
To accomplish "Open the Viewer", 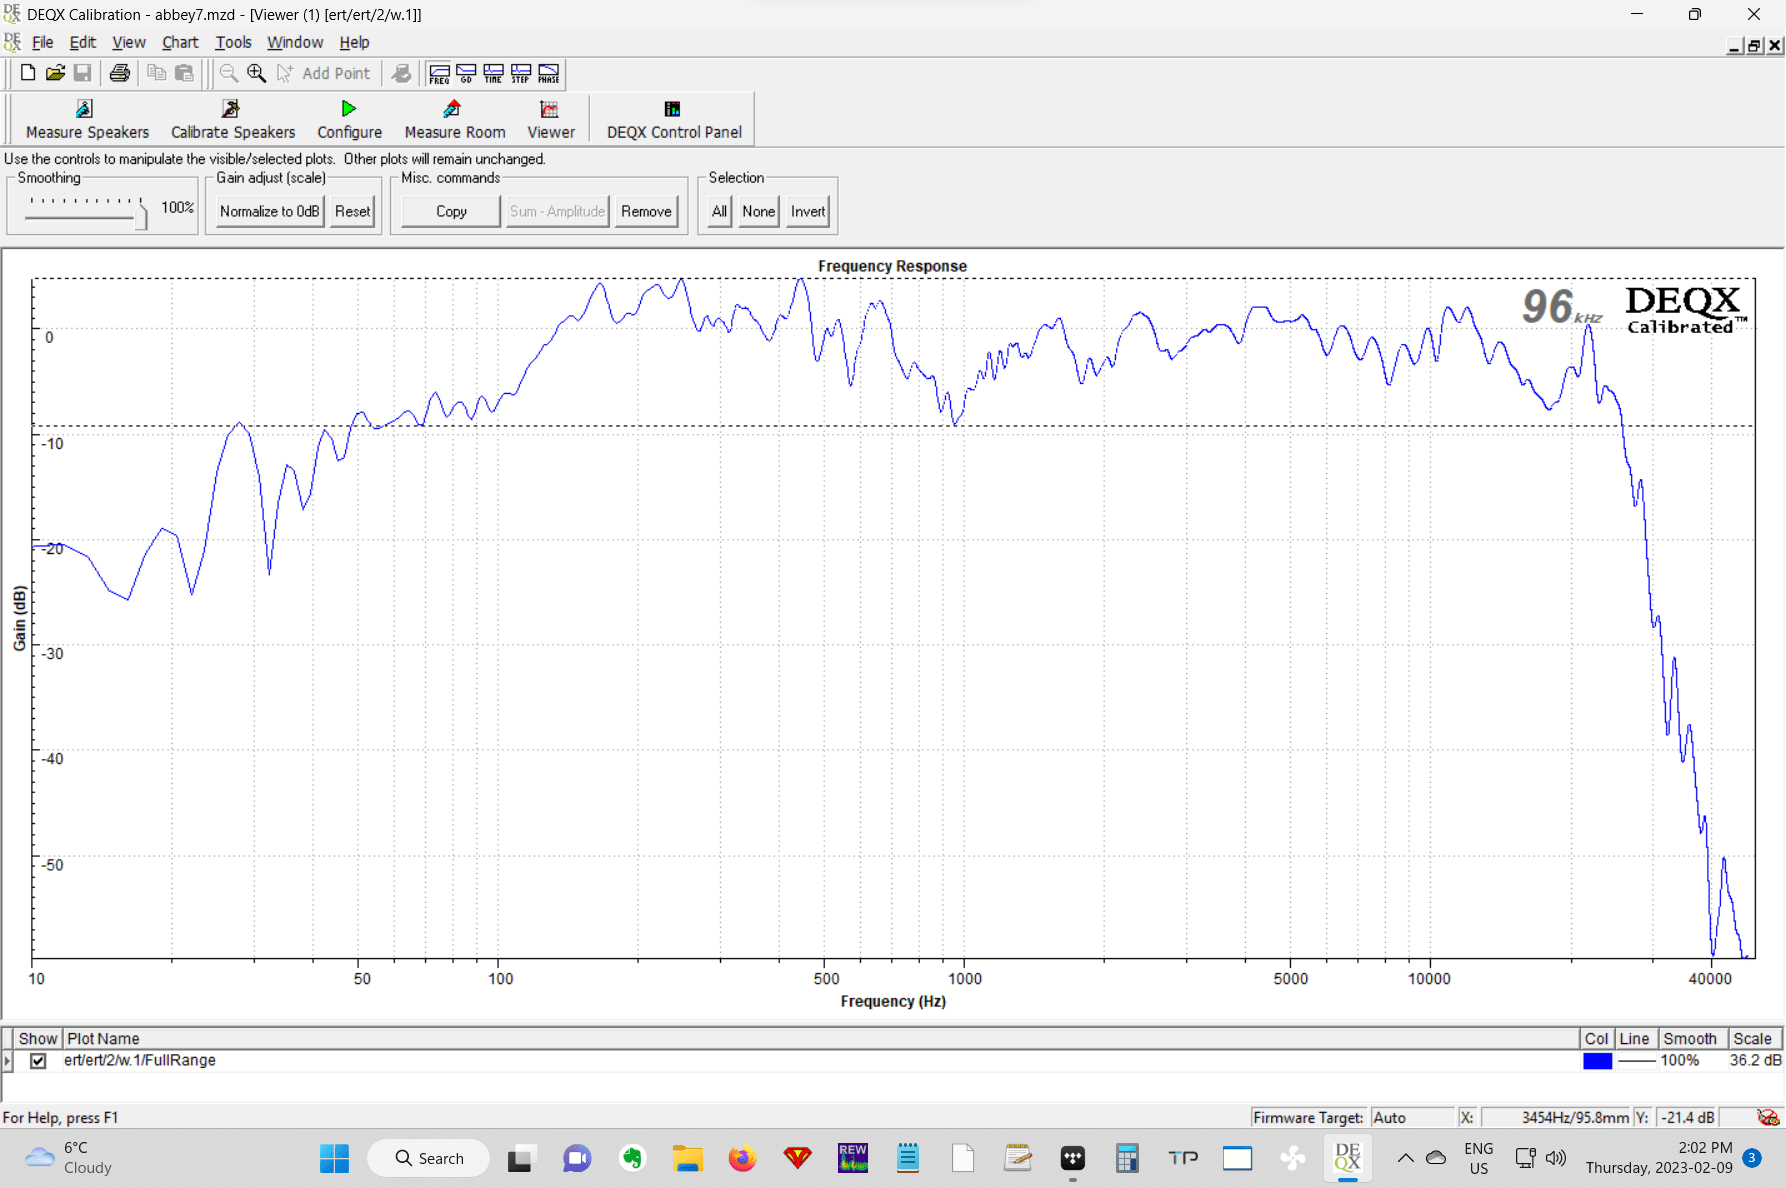I will tap(551, 120).
